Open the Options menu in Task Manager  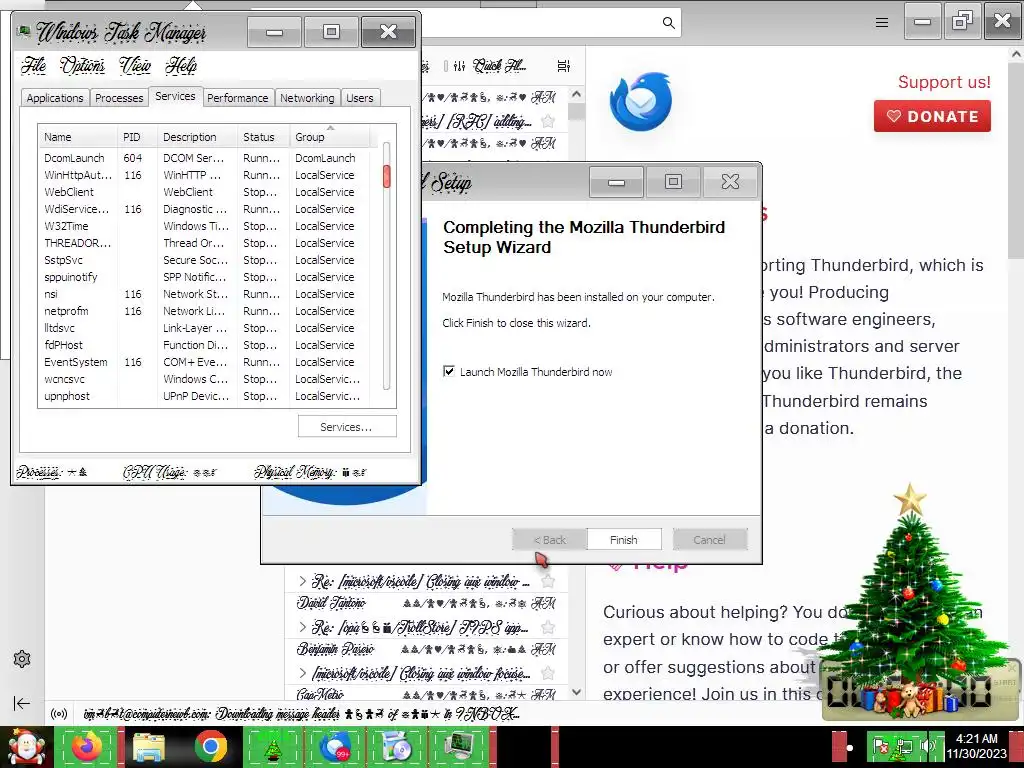(x=82, y=65)
